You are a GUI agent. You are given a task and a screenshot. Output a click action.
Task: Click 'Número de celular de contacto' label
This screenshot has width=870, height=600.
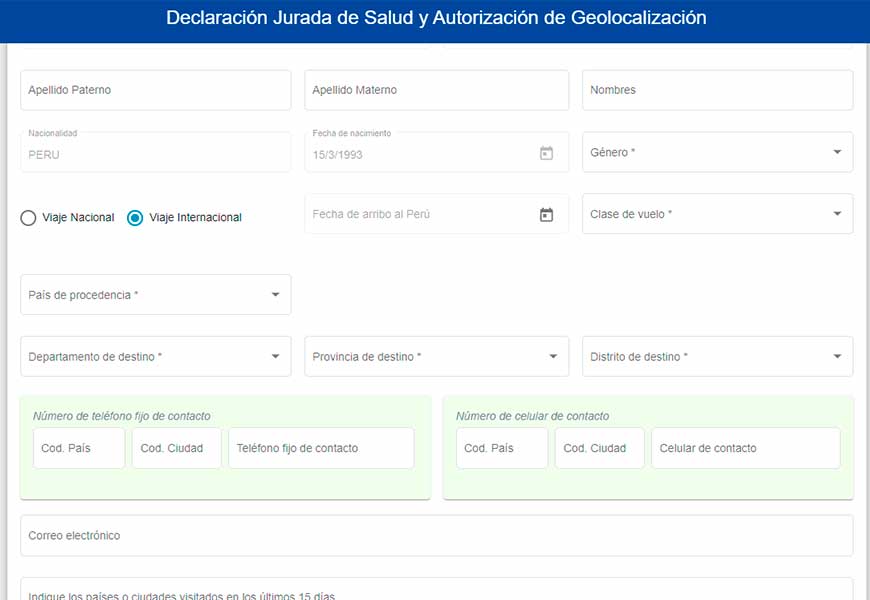532,416
